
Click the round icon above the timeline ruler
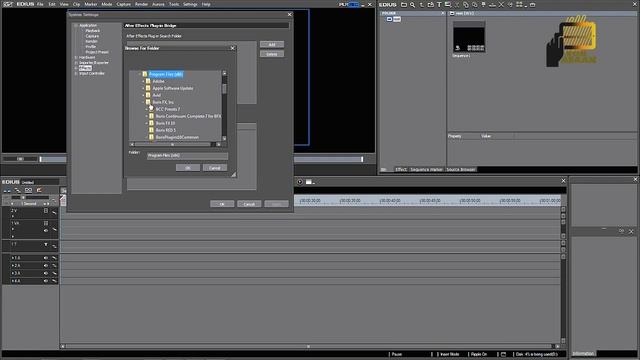pyautogui.click(x=300, y=182)
